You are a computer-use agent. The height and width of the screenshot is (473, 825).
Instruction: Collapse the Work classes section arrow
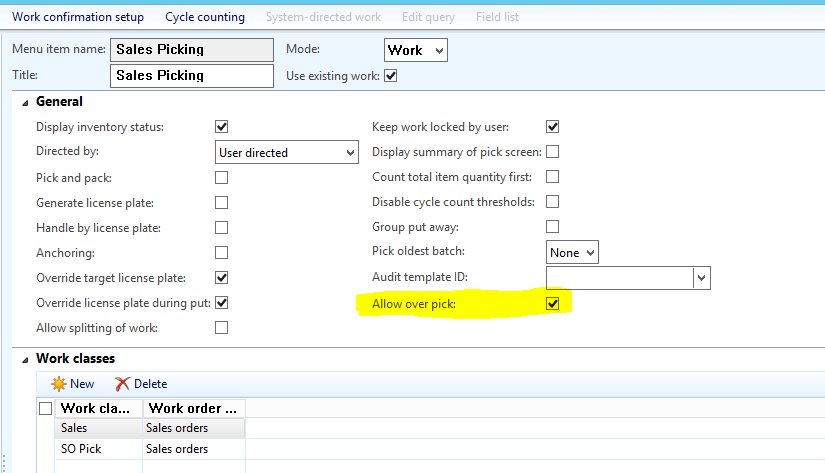tap(24, 358)
